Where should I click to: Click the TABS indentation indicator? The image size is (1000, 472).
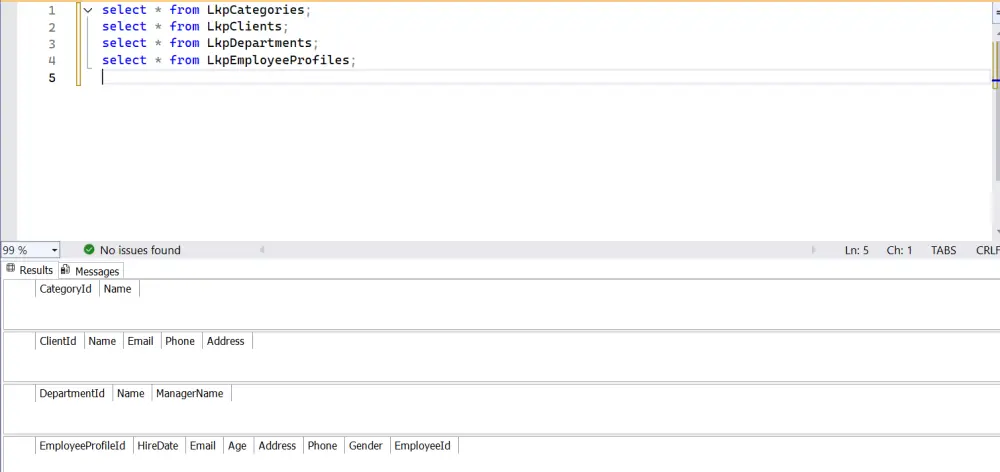943,251
